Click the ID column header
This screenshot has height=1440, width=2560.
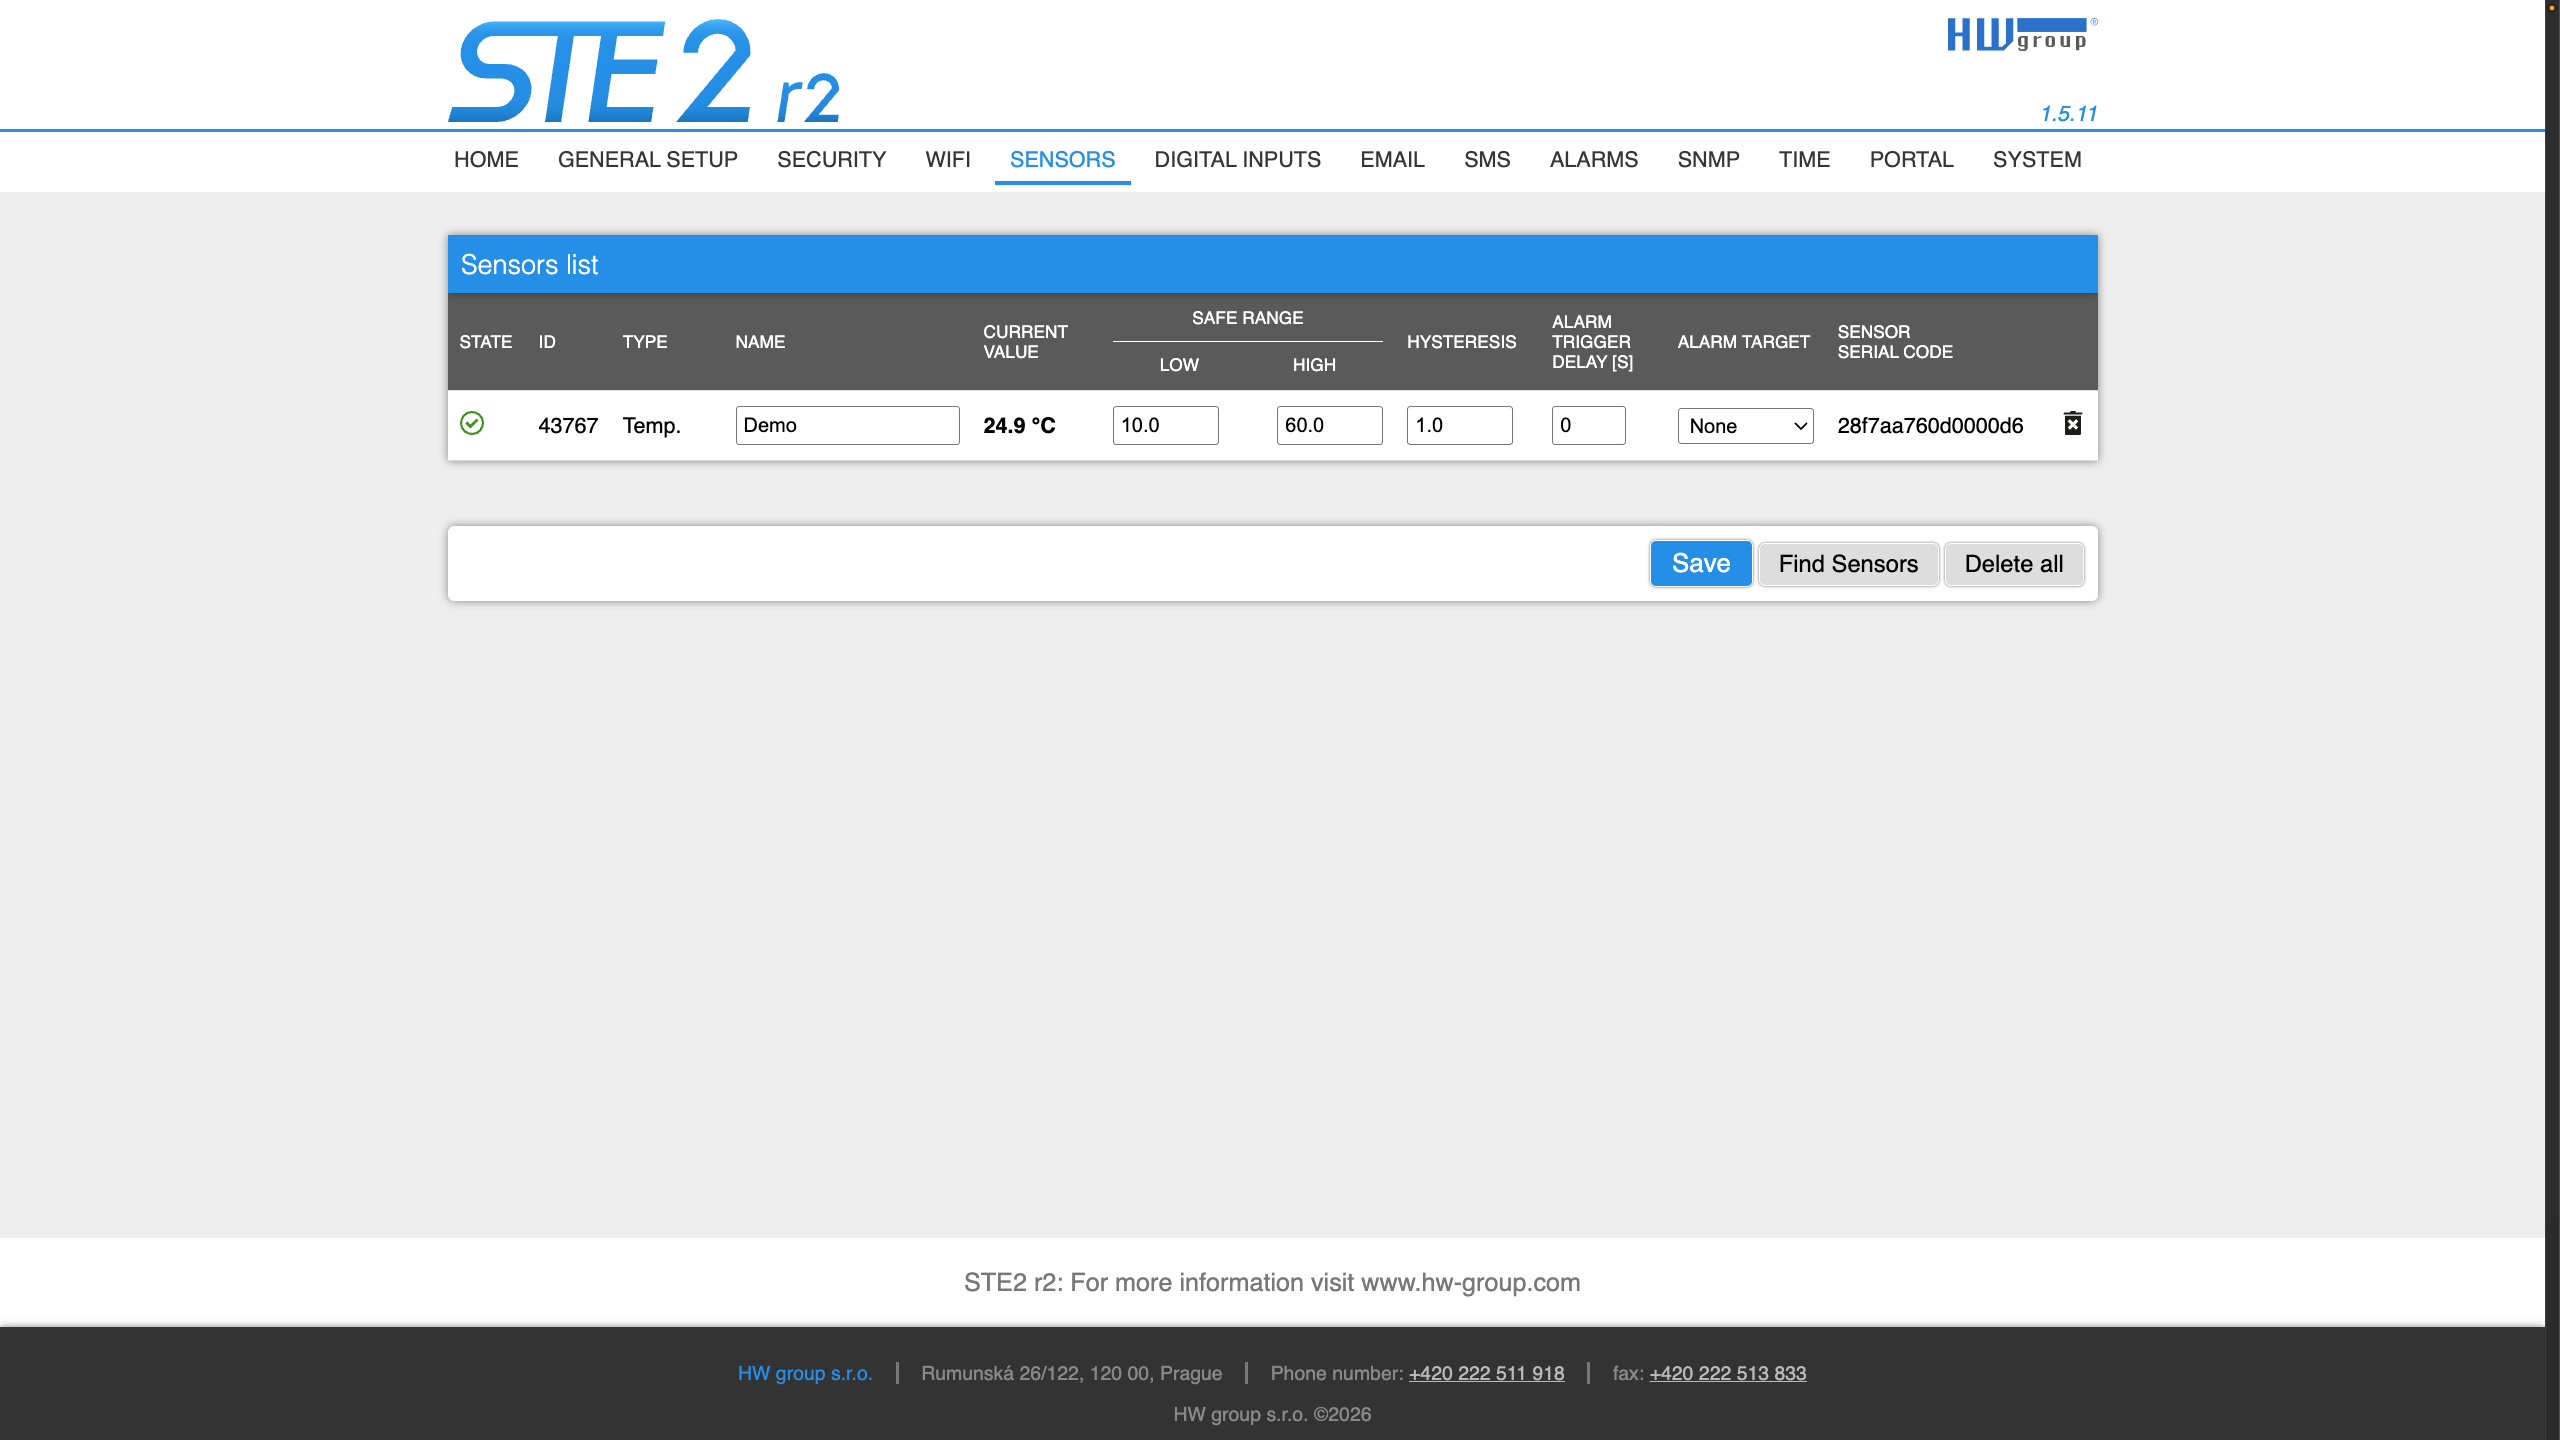coord(547,342)
